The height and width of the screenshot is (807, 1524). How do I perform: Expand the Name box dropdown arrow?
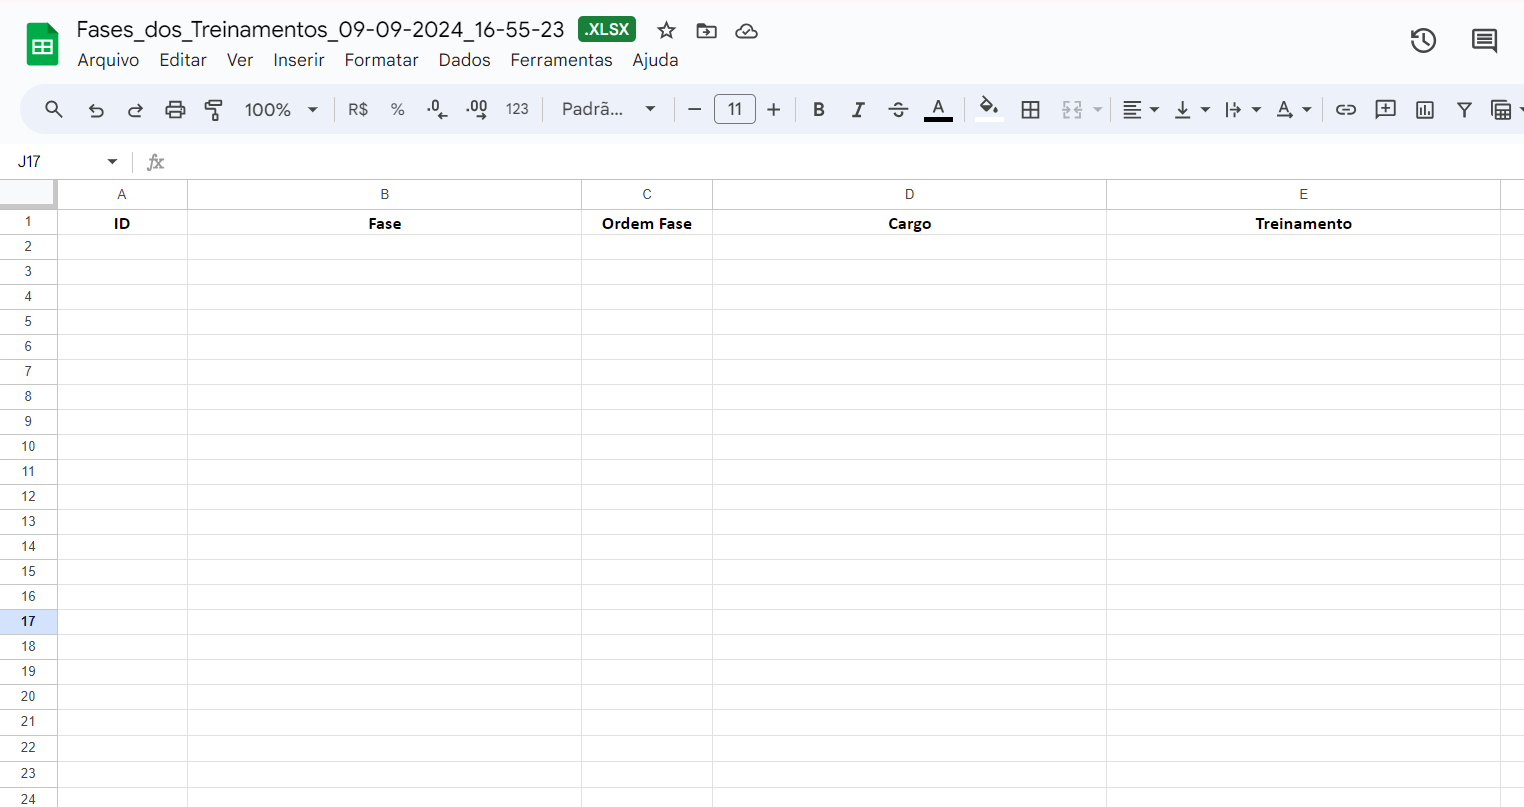click(x=112, y=161)
